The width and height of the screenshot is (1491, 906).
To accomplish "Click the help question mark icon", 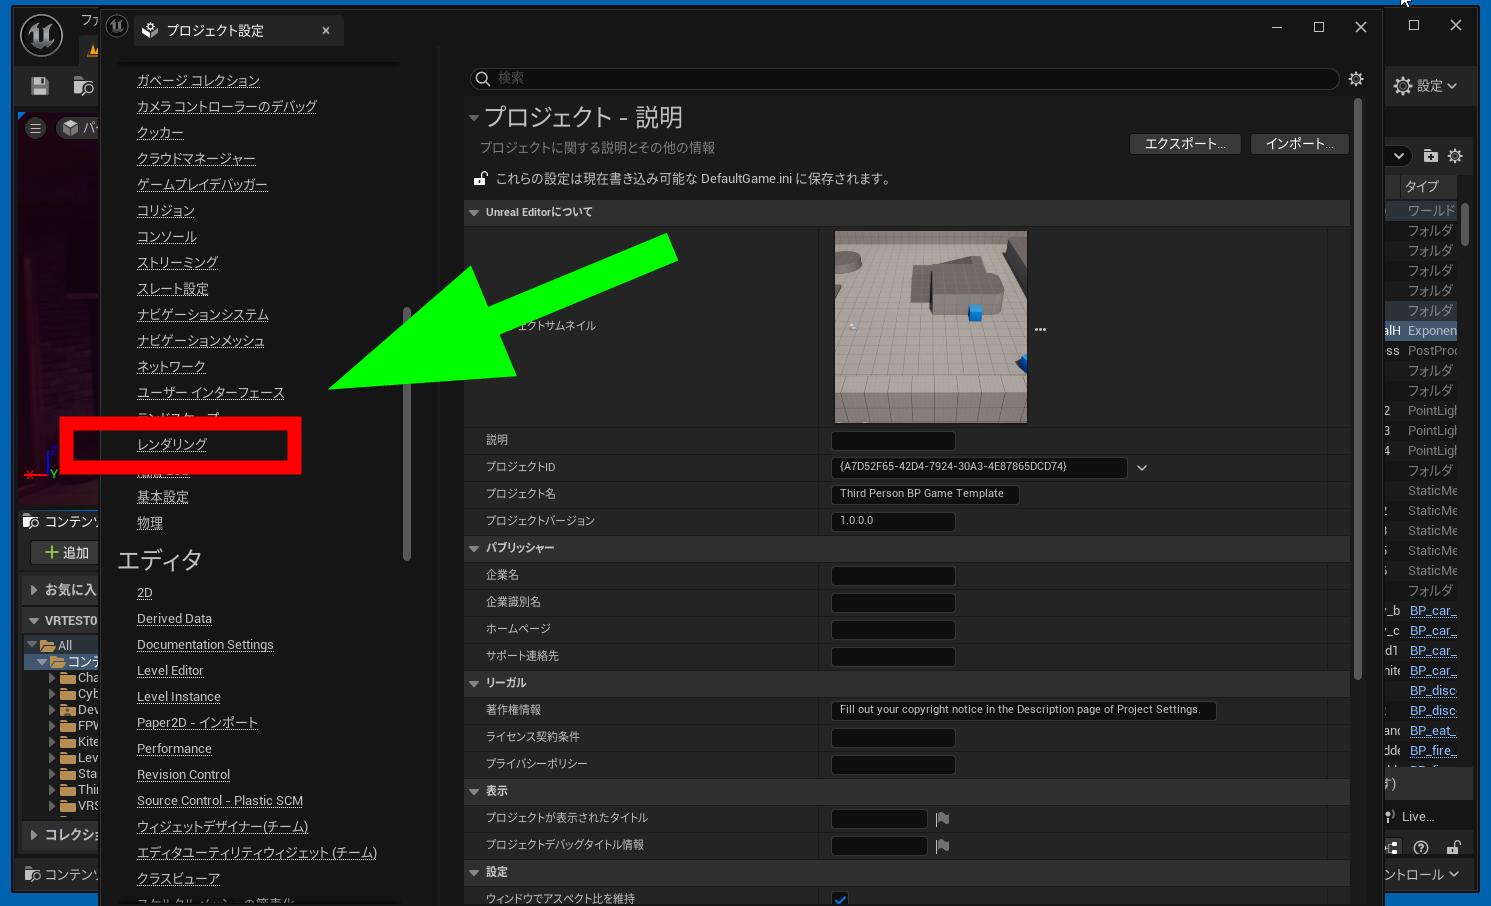I will (x=1421, y=848).
